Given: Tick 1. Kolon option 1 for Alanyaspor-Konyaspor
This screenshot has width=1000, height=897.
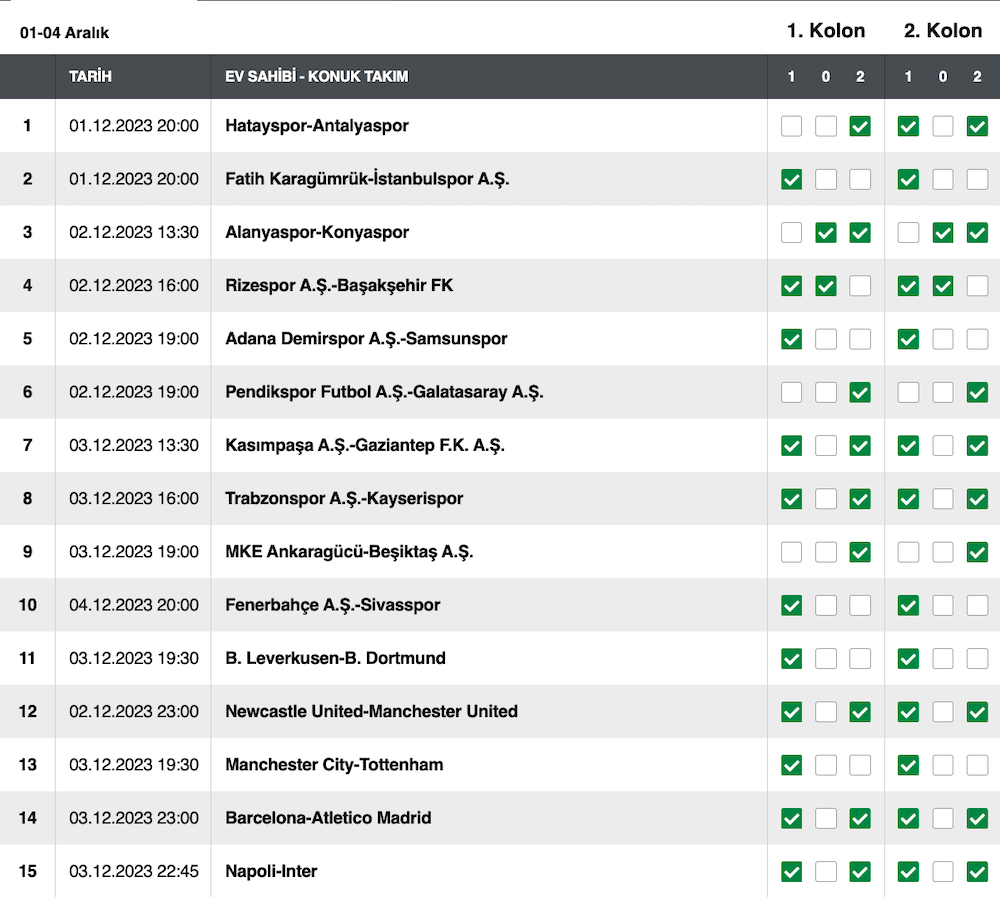Looking at the screenshot, I should [791, 233].
